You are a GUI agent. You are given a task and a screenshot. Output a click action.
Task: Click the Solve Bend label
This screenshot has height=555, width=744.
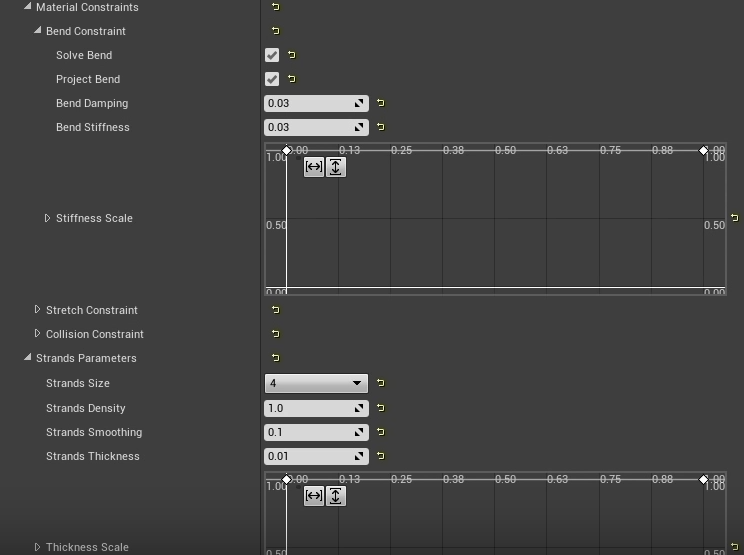point(84,55)
